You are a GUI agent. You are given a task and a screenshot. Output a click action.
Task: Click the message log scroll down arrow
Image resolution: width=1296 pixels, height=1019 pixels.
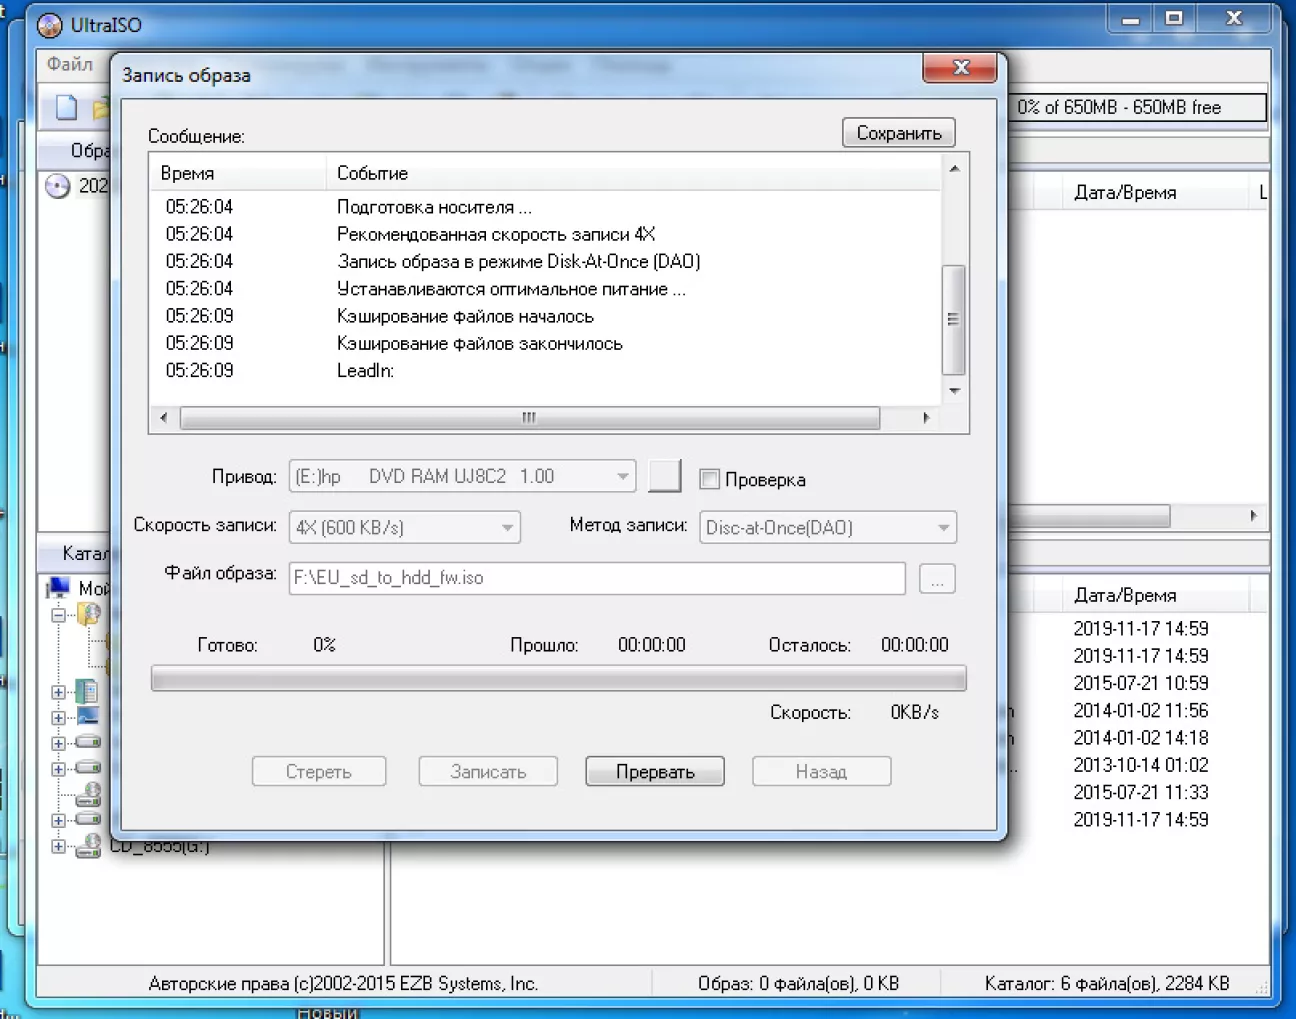pos(954,391)
